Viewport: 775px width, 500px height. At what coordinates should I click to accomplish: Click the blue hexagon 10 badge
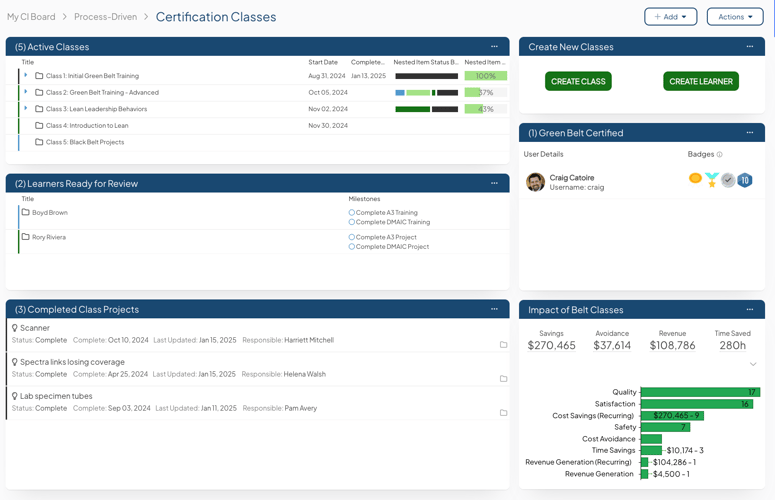click(745, 180)
